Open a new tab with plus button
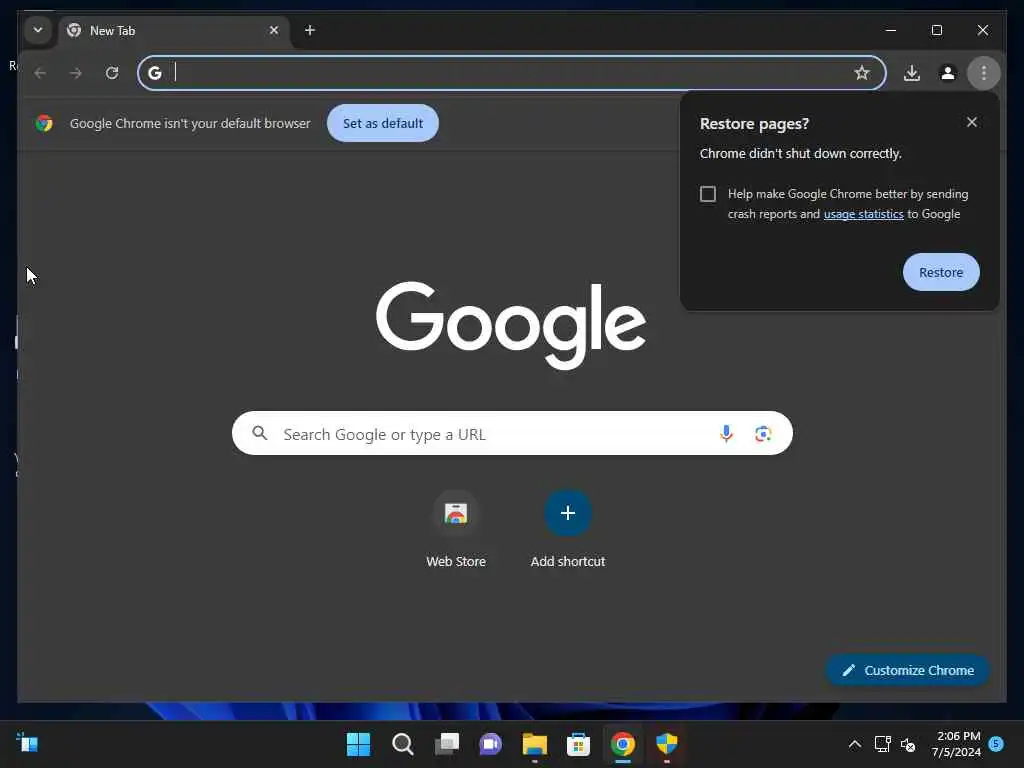 [x=310, y=30]
